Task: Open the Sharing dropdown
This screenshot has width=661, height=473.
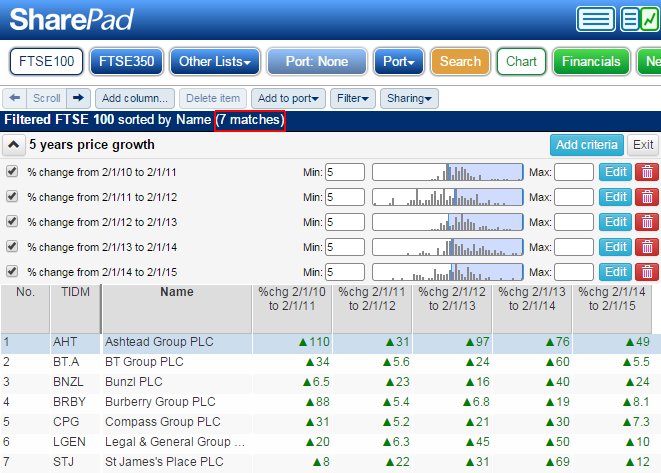Action: 409,98
